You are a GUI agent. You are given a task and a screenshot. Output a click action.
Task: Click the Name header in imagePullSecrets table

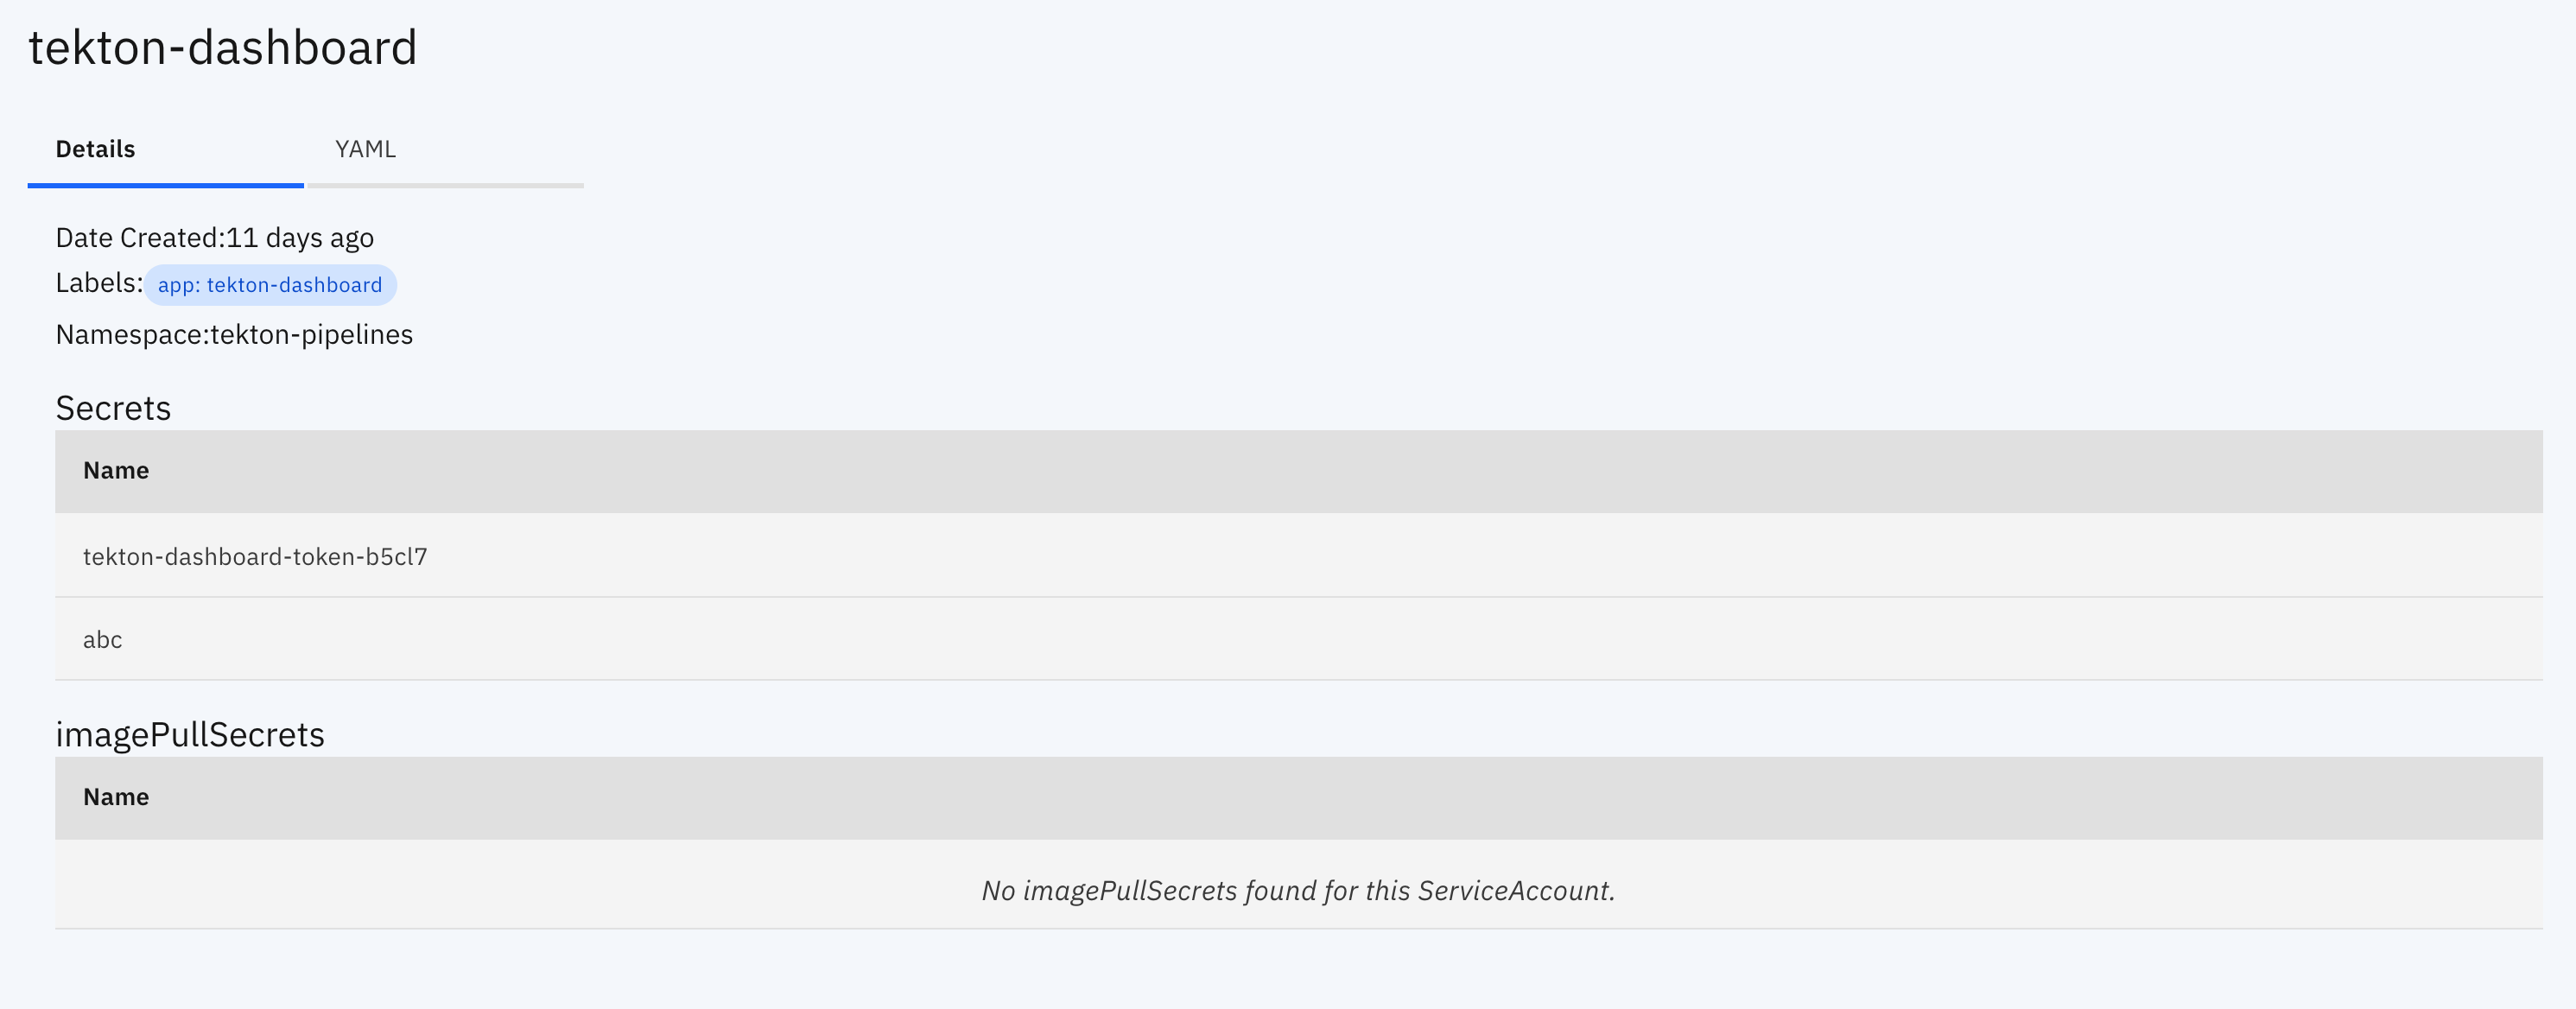115,796
